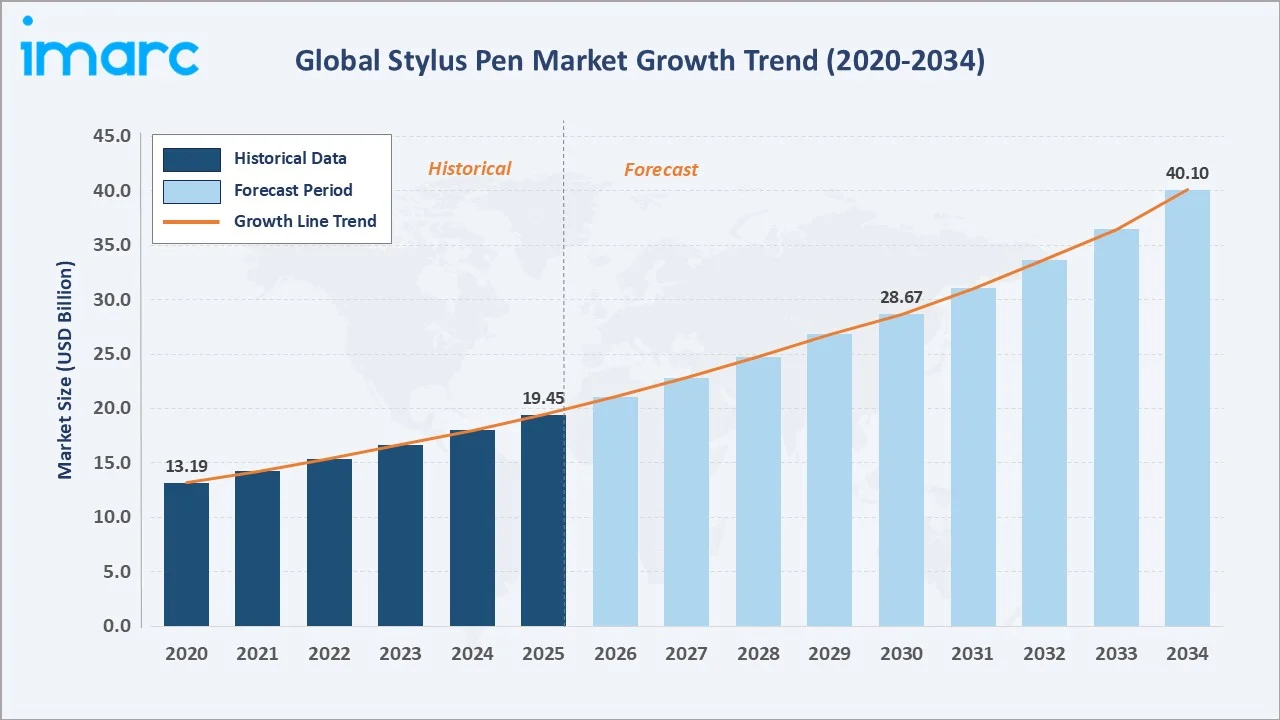Click the 2031 x-axis label
Viewport: 1280px width, 720px height.
[x=973, y=654]
